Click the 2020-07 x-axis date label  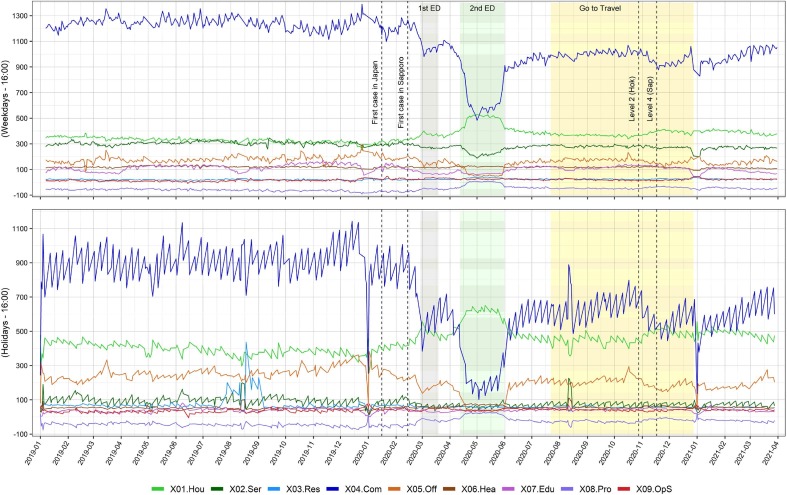[522, 452]
